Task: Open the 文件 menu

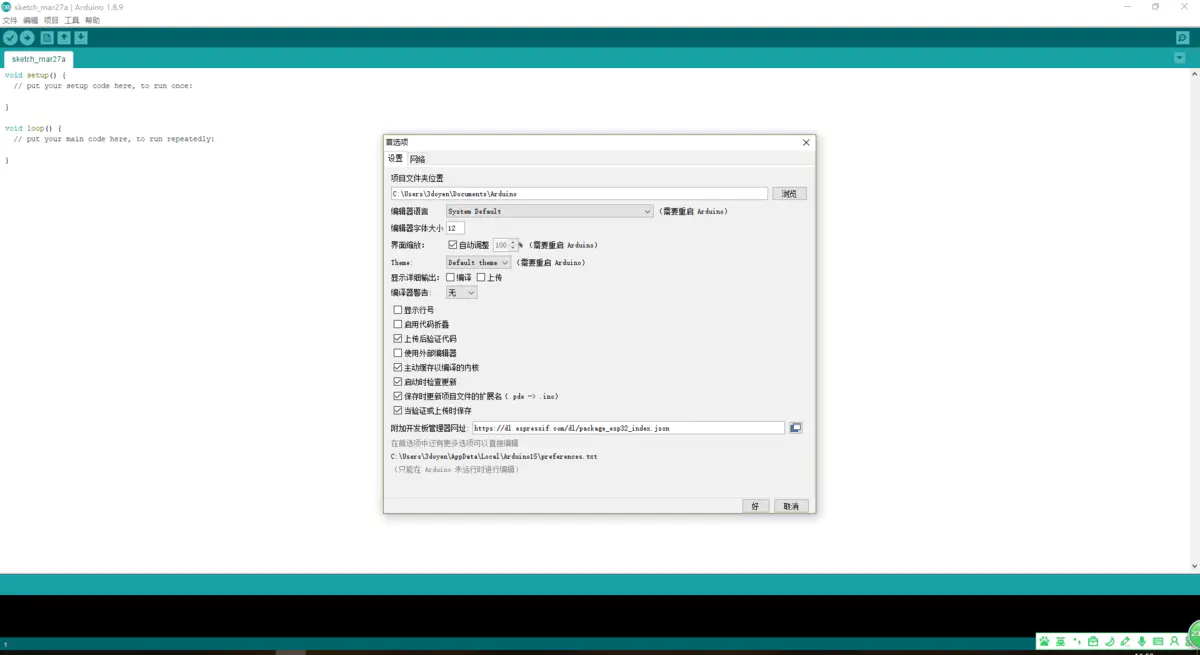Action: 10,20
